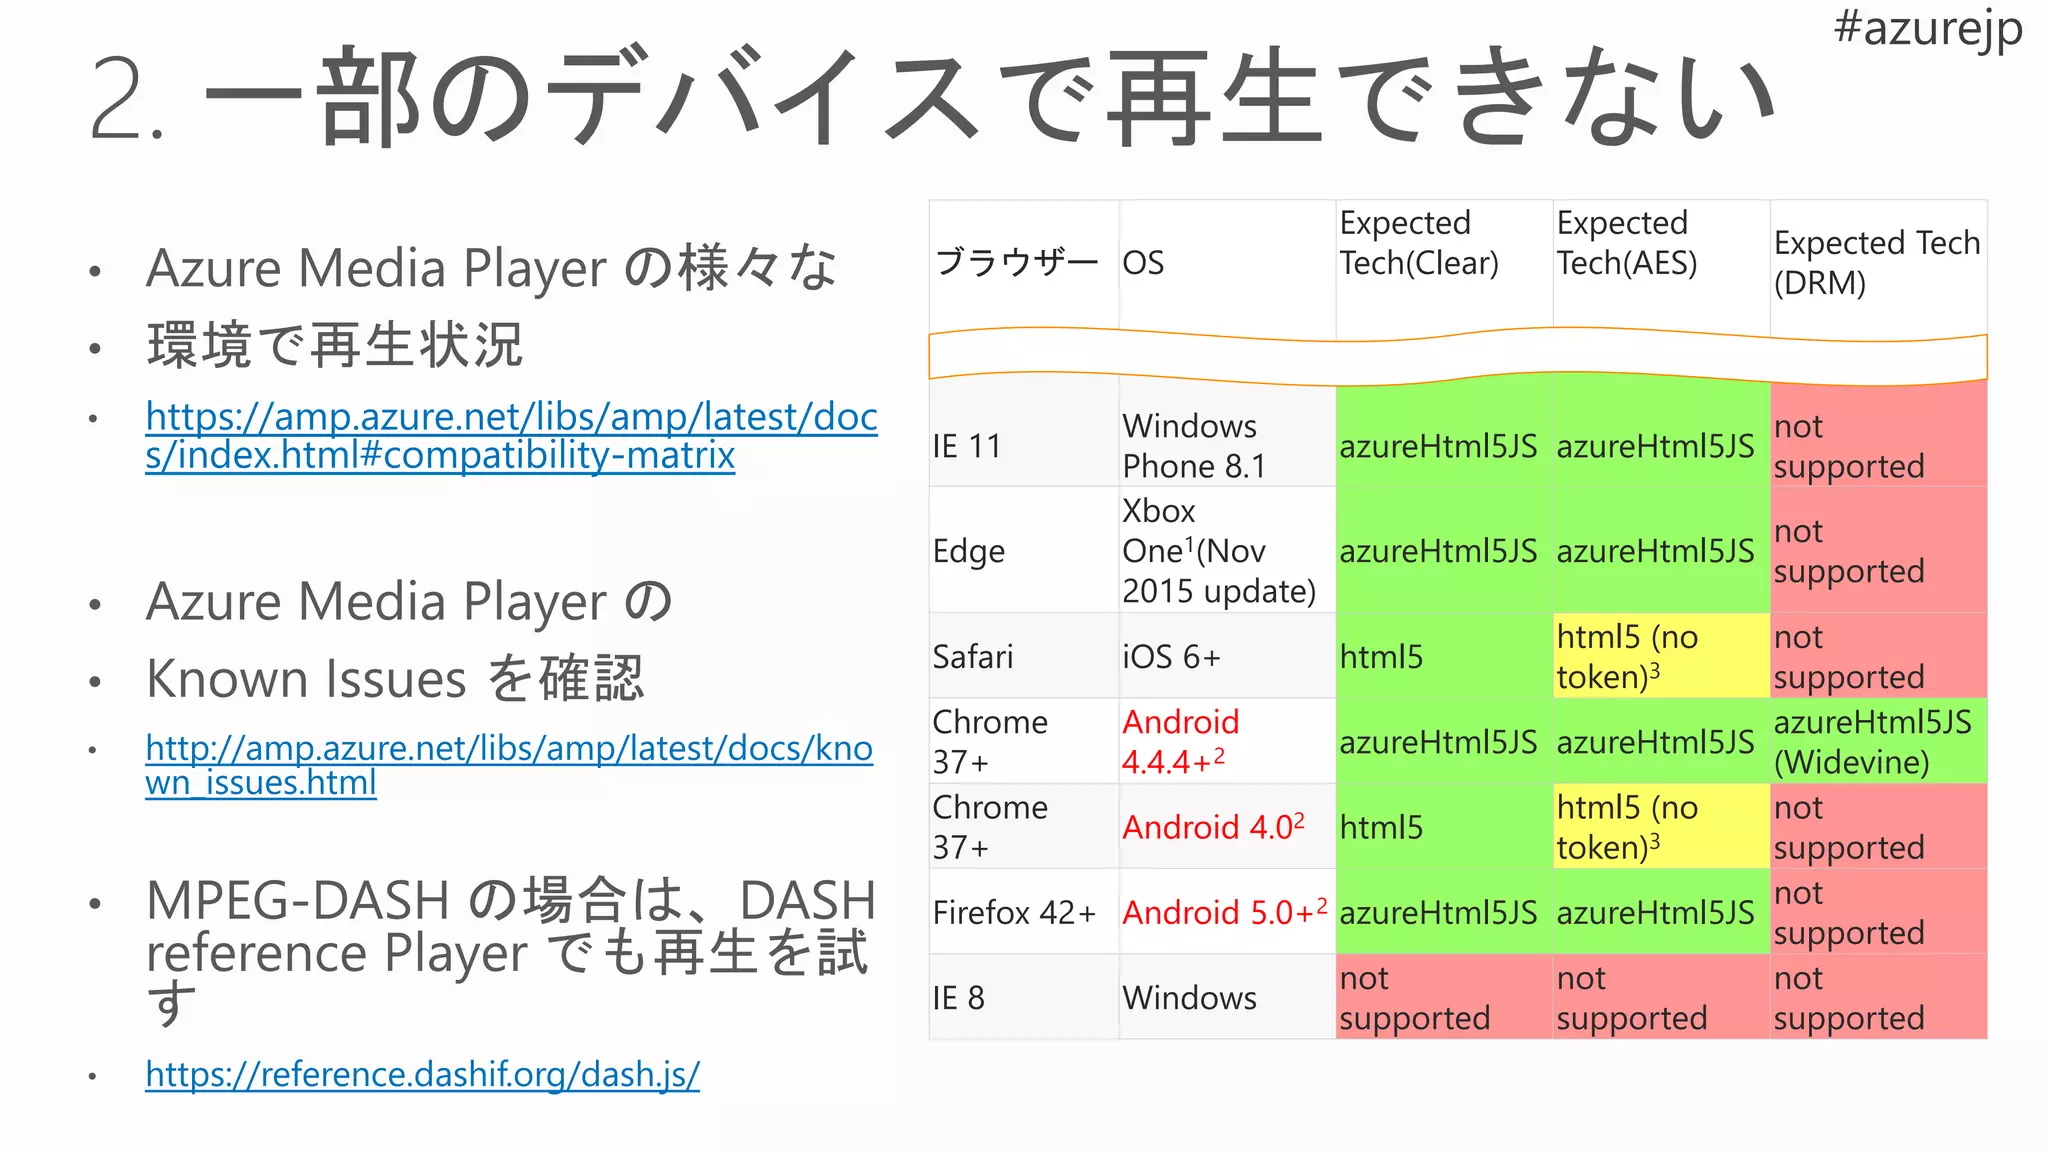Click the green 'azureHtml5JS (Widevine)' cell

tap(1878, 741)
